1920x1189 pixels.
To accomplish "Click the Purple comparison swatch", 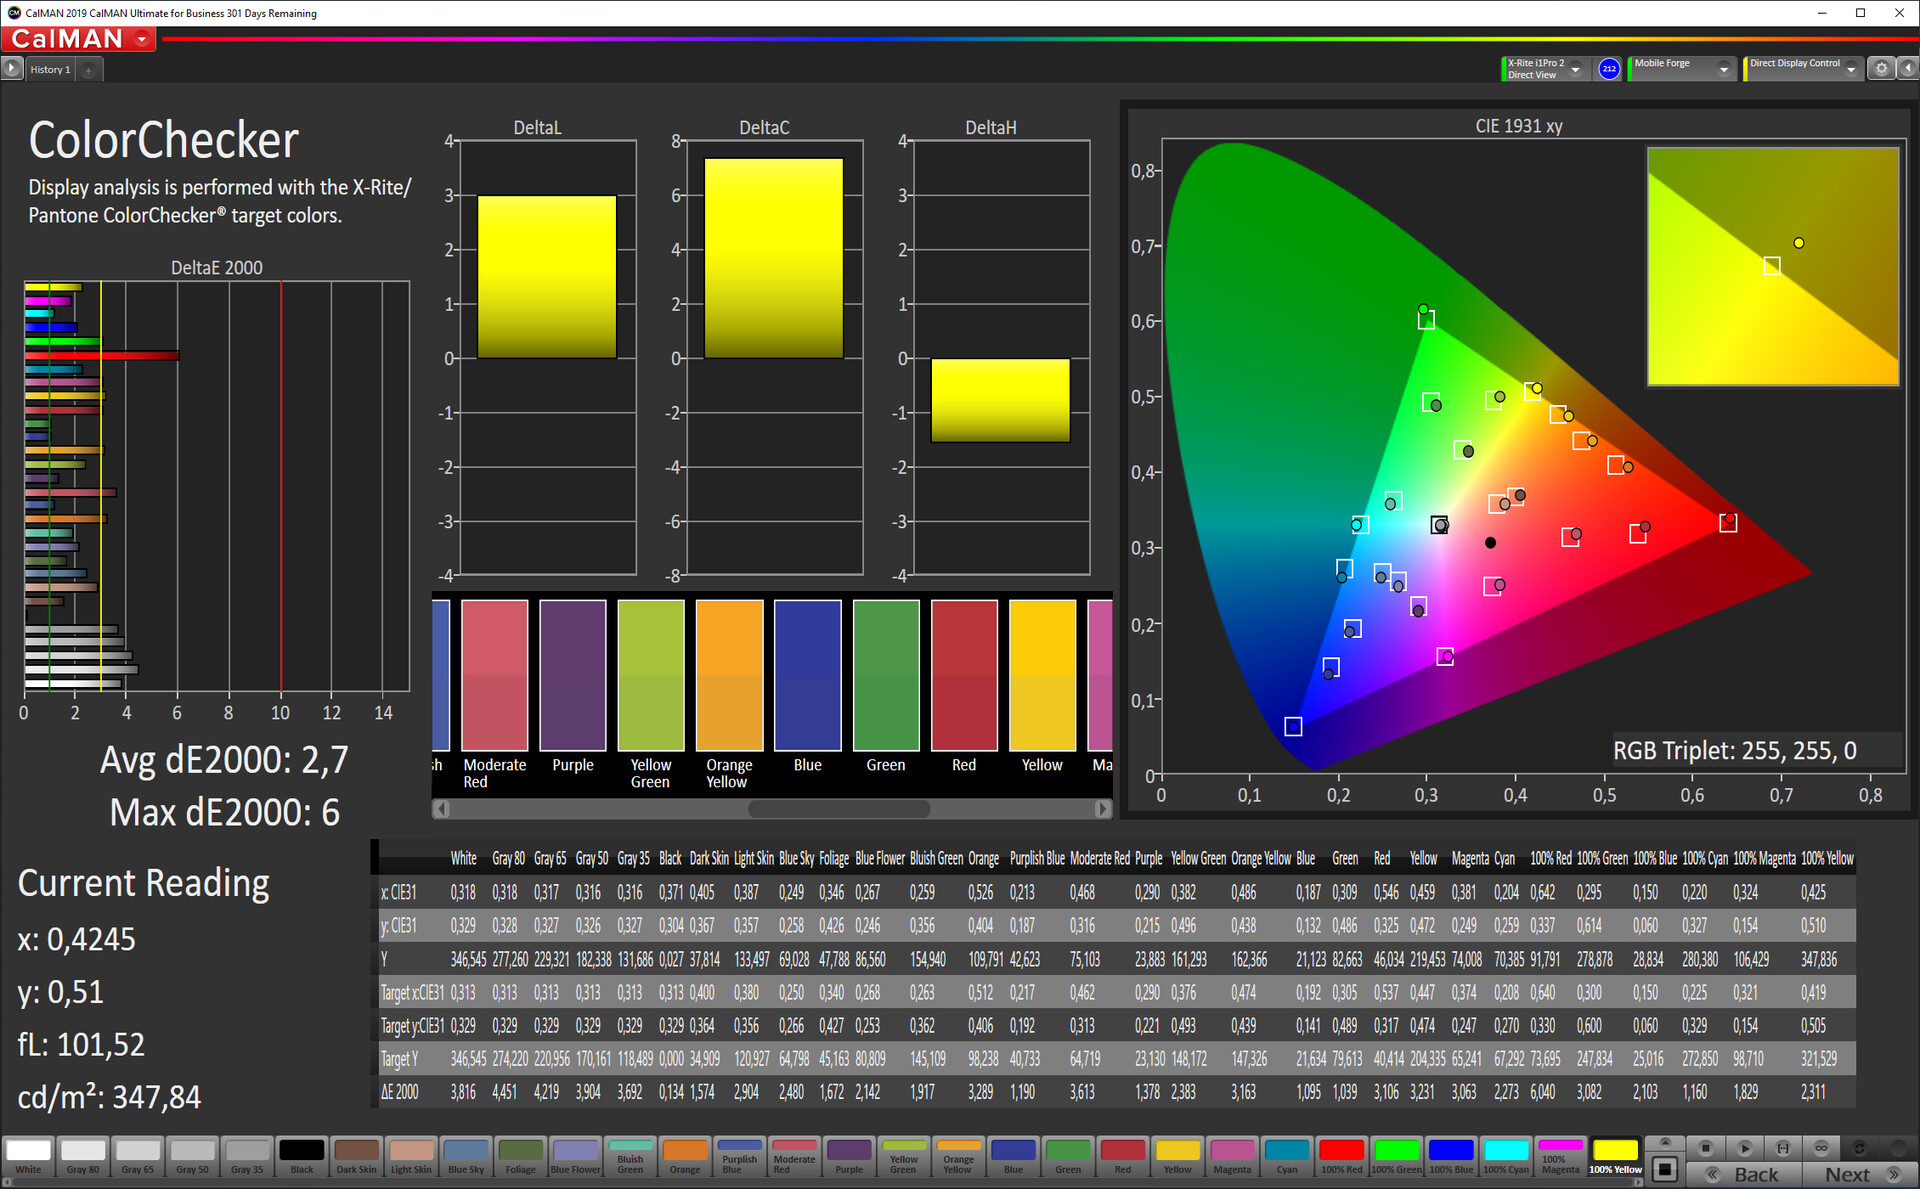I will tap(573, 675).
